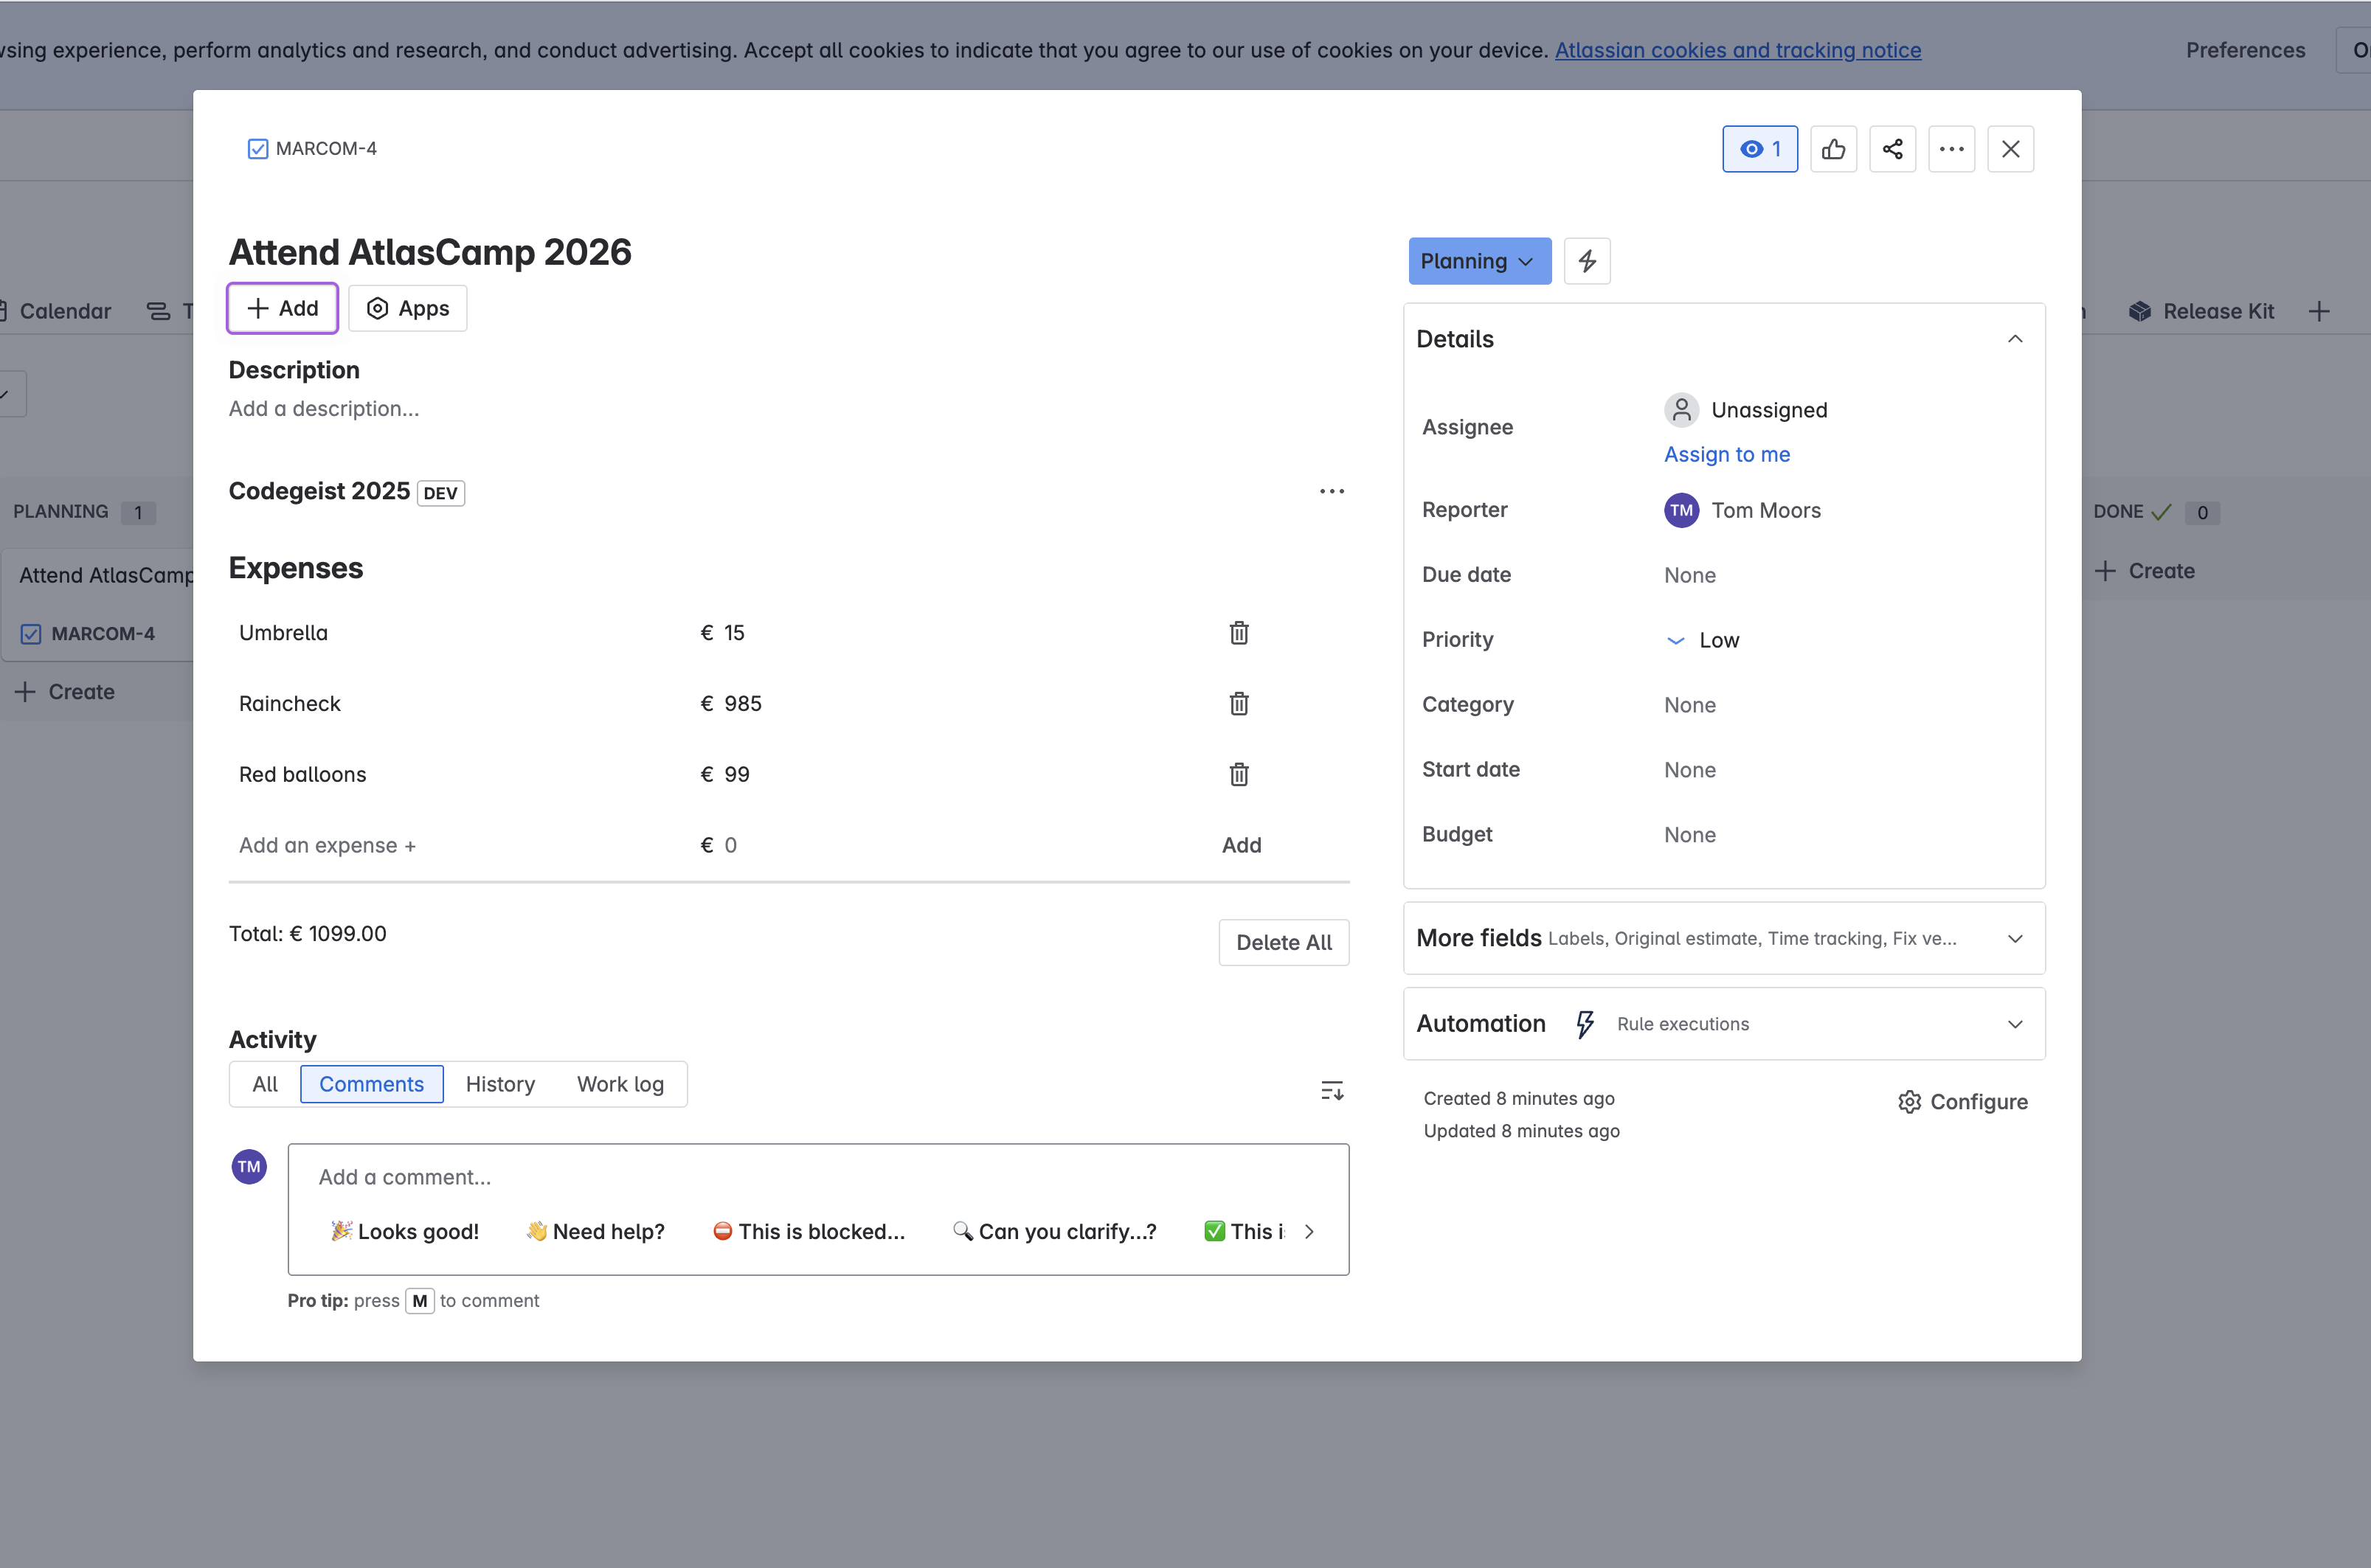Click the thumbs-up vote icon

[1833, 149]
